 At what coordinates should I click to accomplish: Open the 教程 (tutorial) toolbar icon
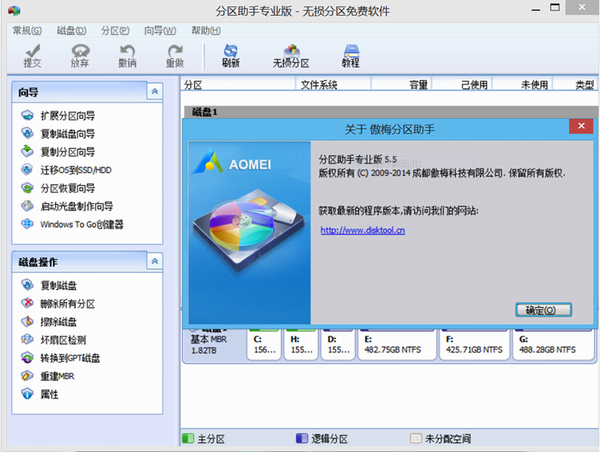pyautogui.click(x=351, y=51)
